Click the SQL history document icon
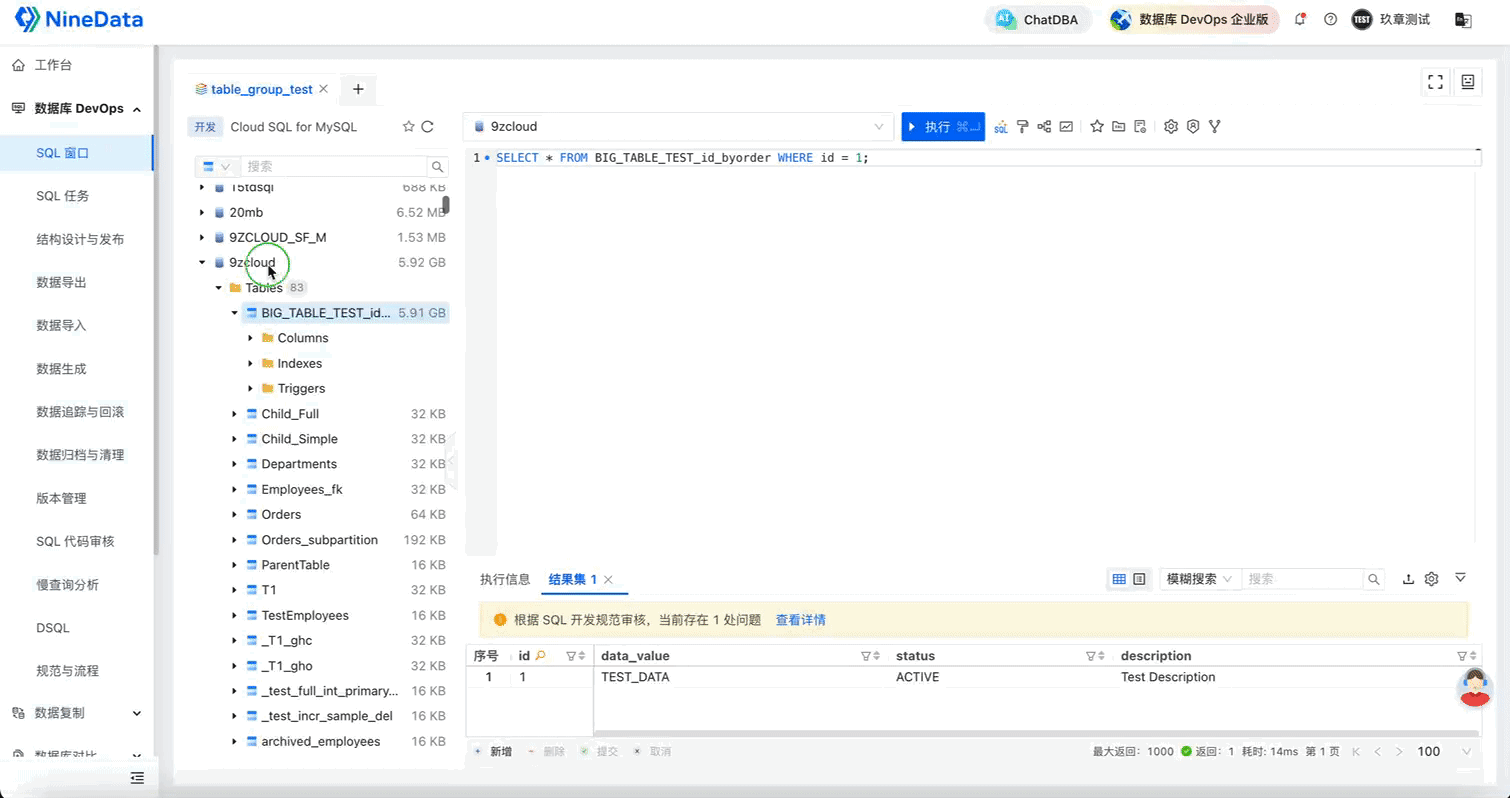Viewport: 1510px width, 798px height. click(x=1140, y=127)
